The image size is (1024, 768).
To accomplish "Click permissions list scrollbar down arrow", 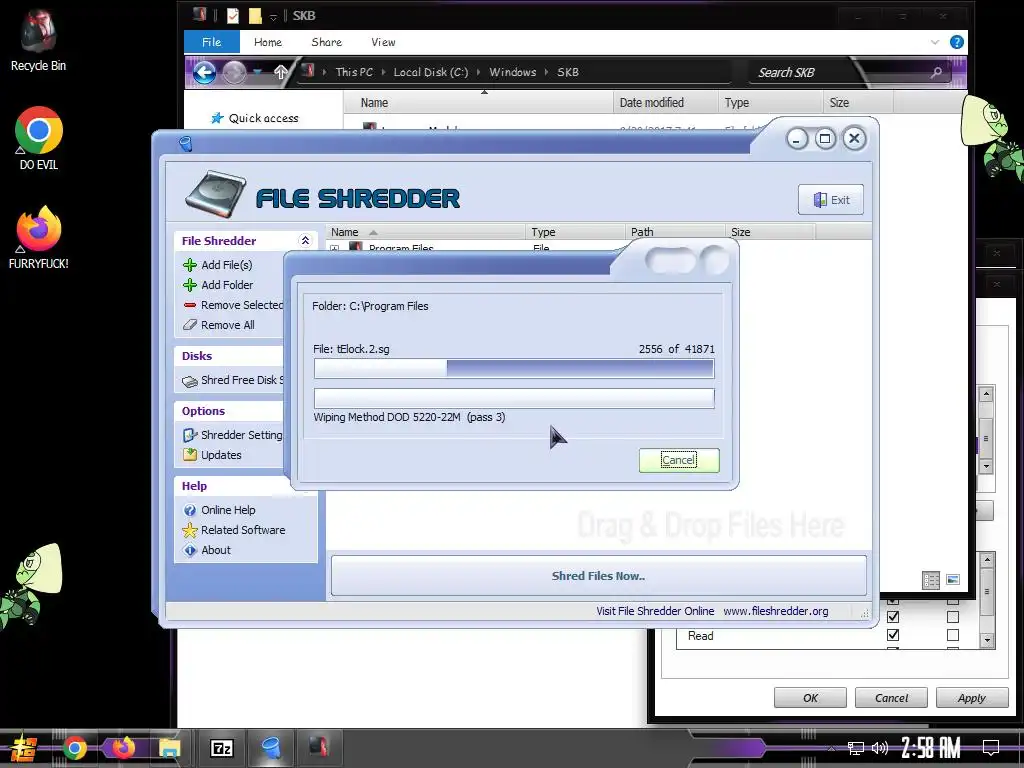I will pos(987,640).
